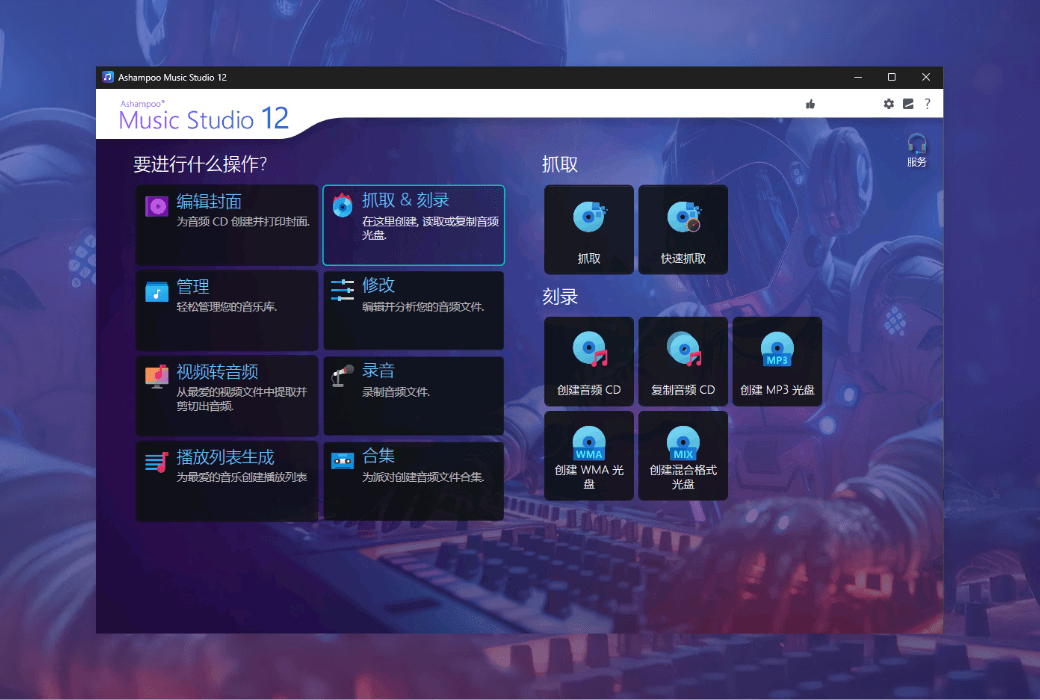Maximize the Ashampoo Music Studio window
Viewport: 1040px width, 700px height.
[x=891, y=77]
